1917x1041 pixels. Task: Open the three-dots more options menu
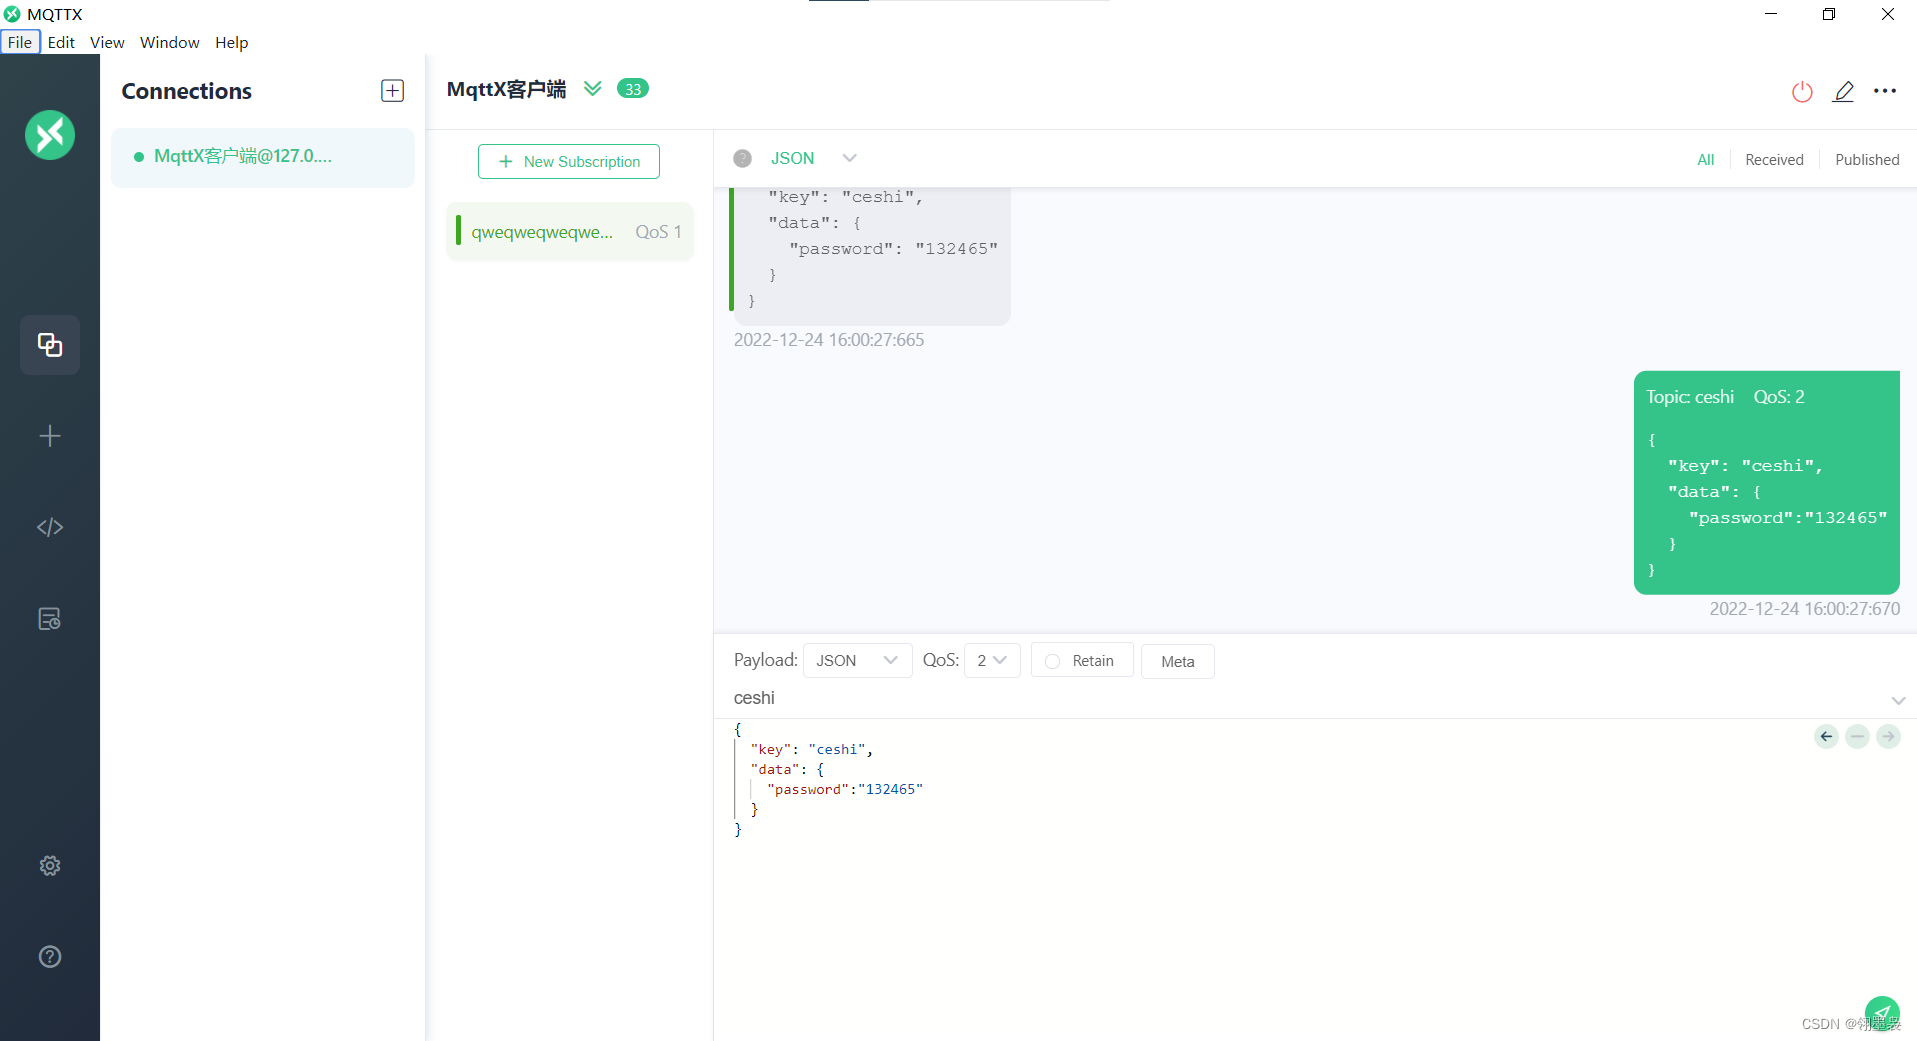coord(1885,91)
